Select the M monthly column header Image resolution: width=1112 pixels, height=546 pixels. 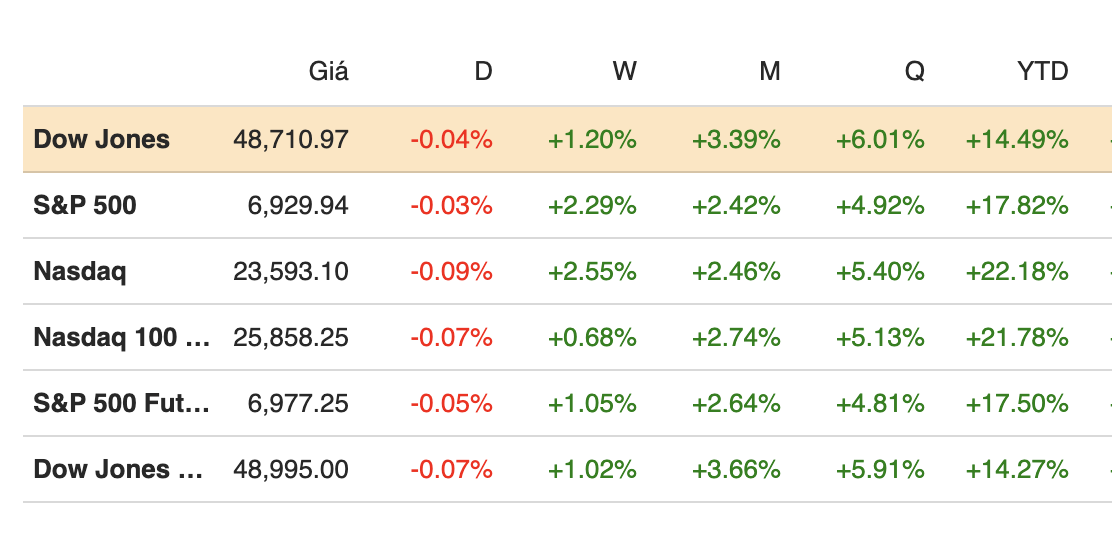769,71
